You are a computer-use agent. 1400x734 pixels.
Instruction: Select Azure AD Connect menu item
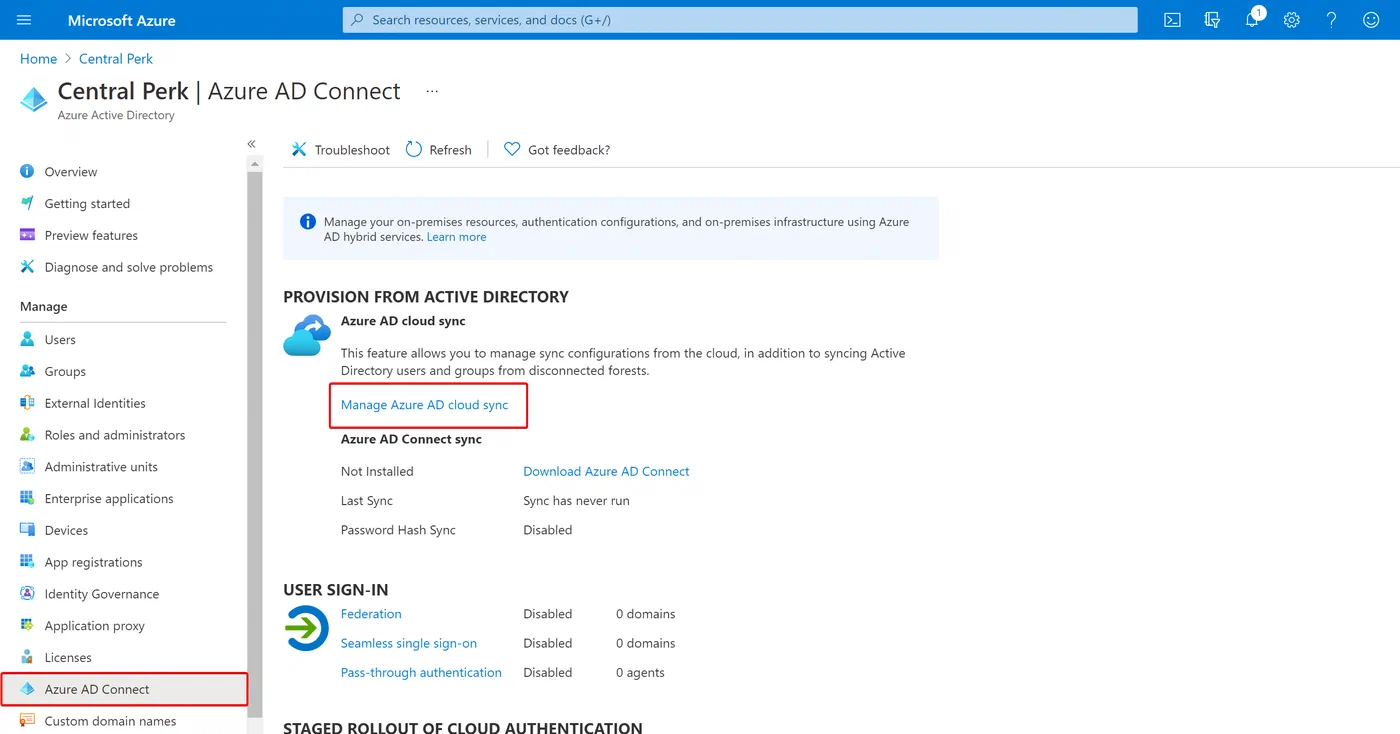pos(123,690)
